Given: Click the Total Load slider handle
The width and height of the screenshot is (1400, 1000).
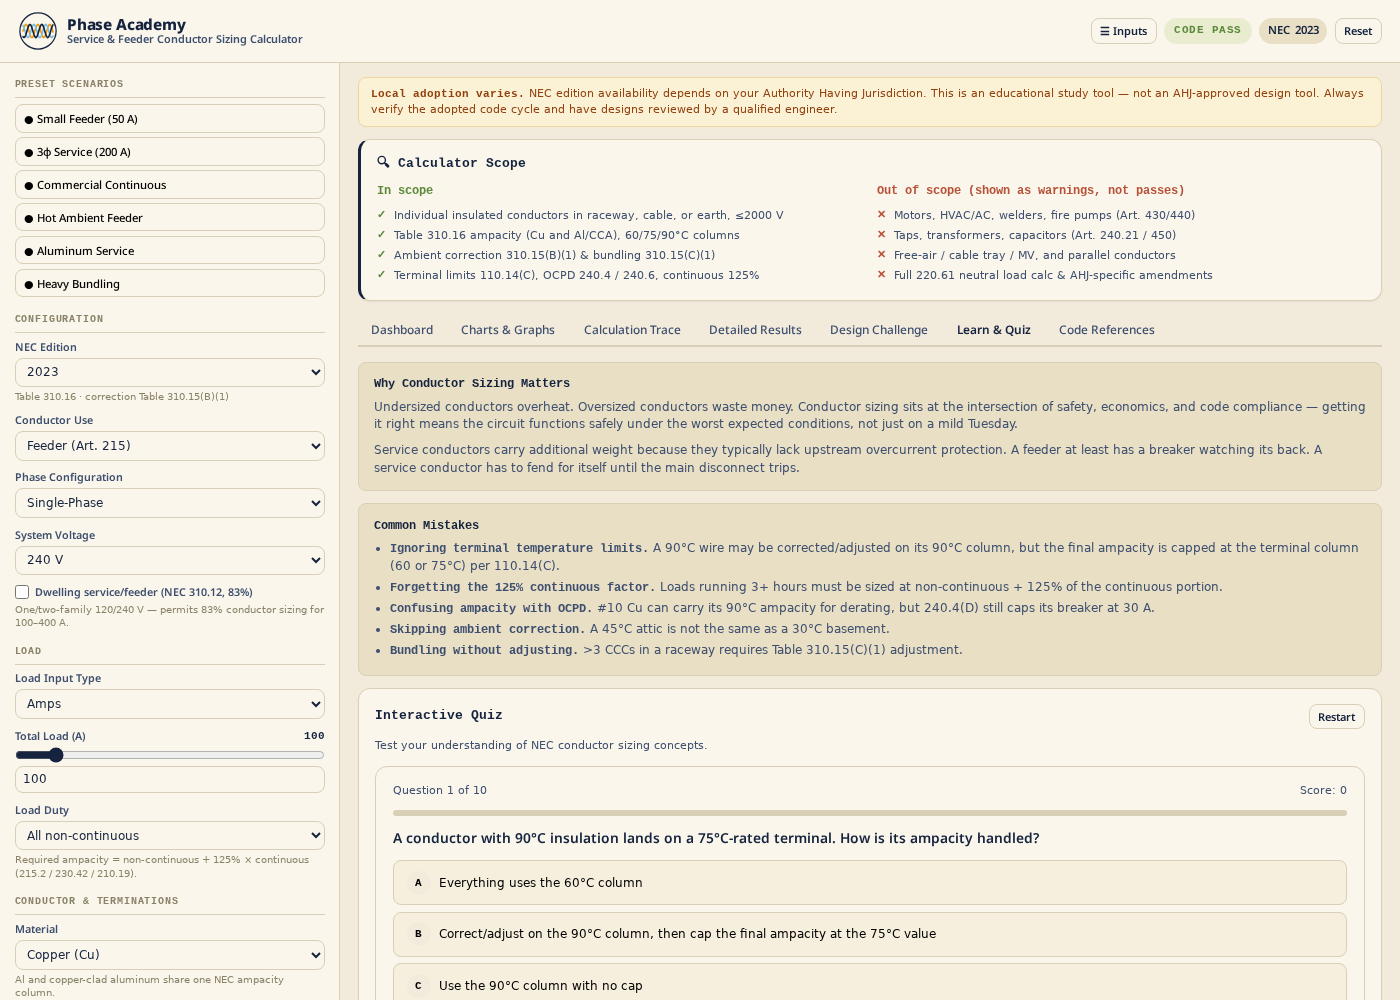Looking at the screenshot, I should (x=56, y=755).
